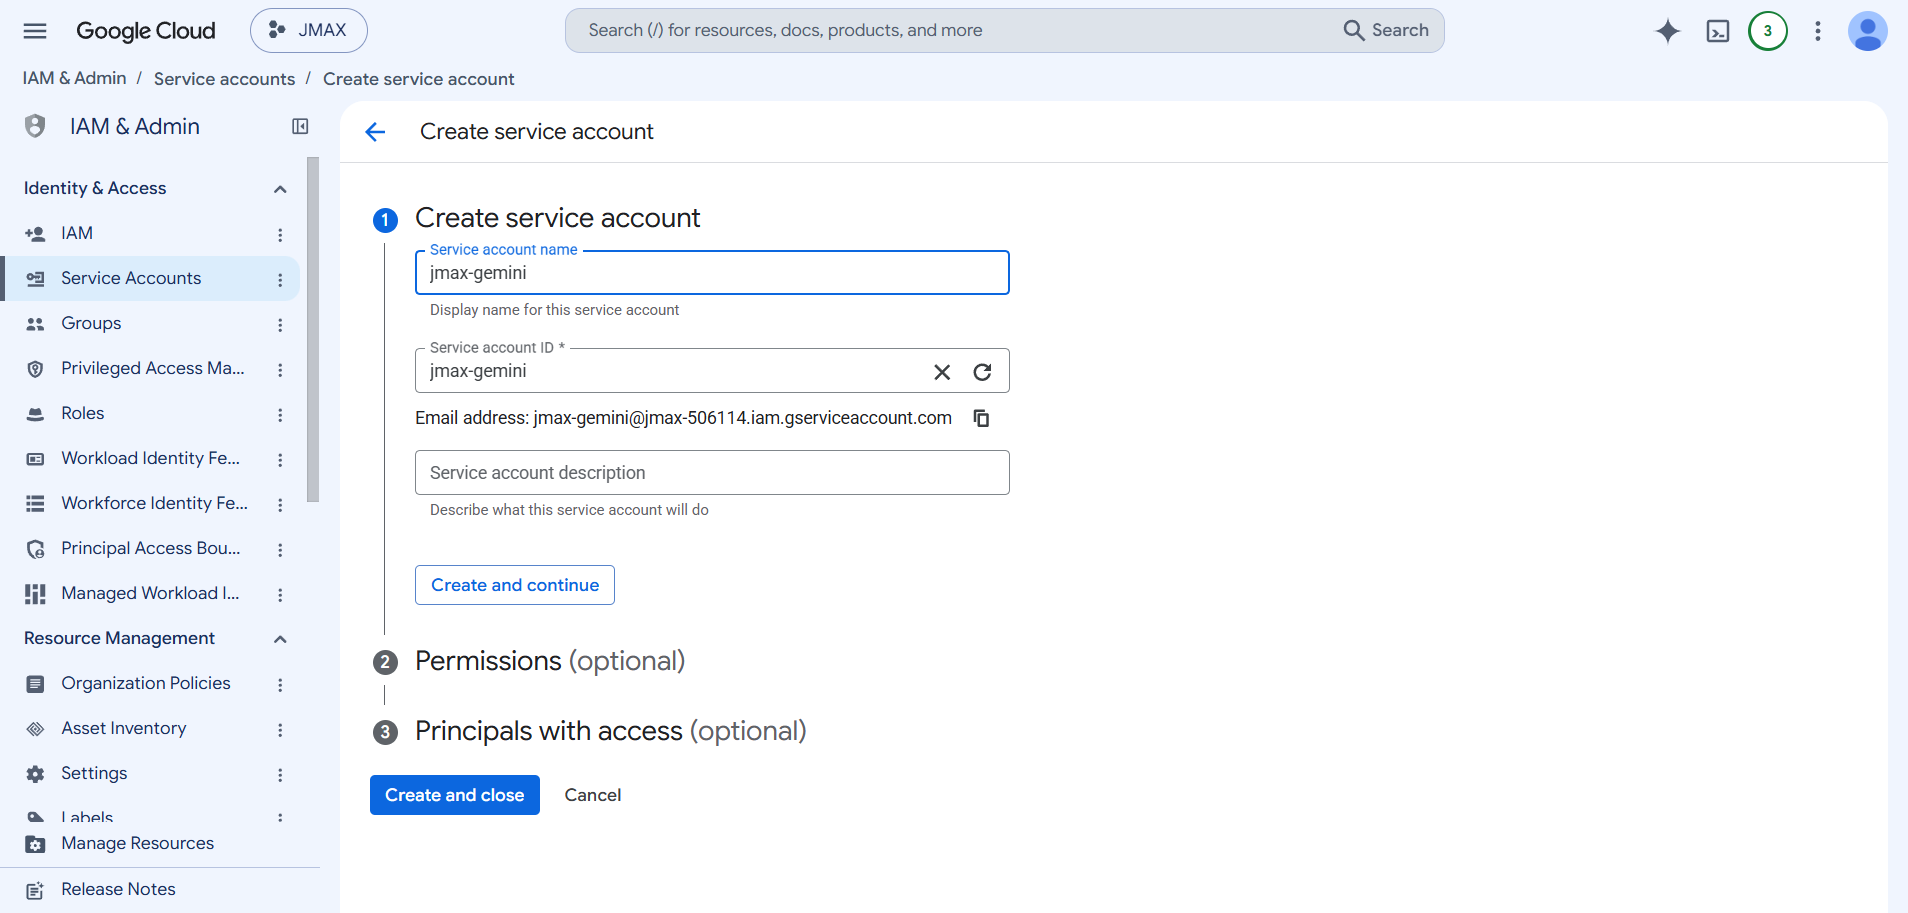The image size is (1908, 913).
Task: Open more options for IAM item
Action: click(280, 234)
